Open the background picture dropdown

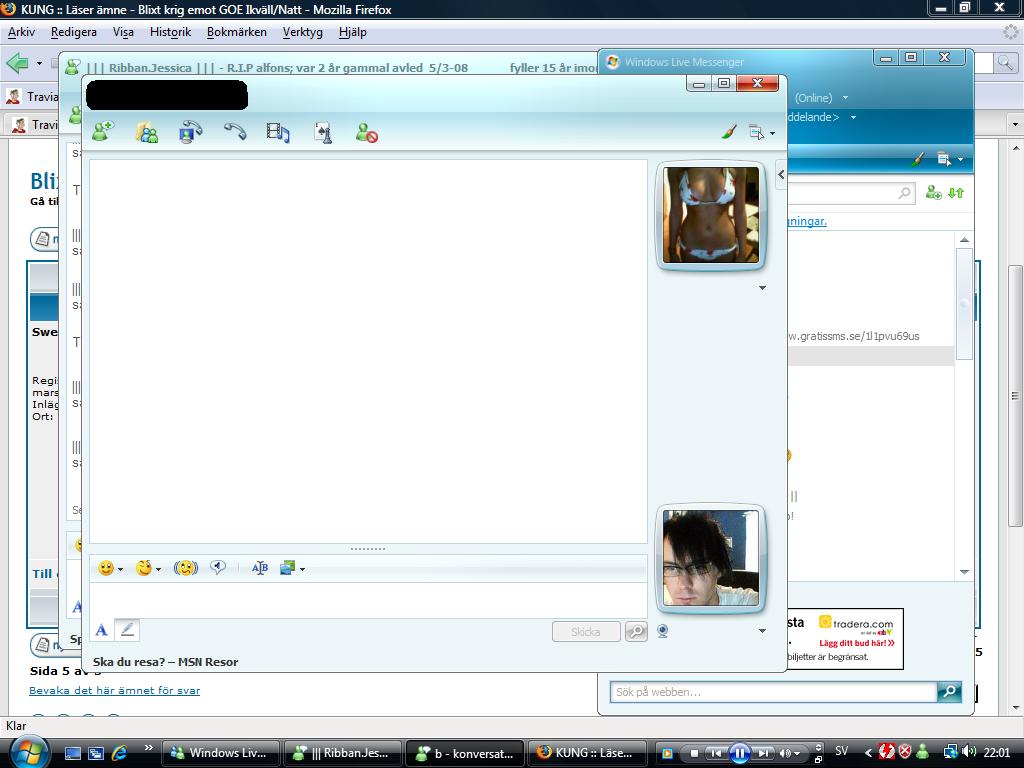[x=292, y=568]
